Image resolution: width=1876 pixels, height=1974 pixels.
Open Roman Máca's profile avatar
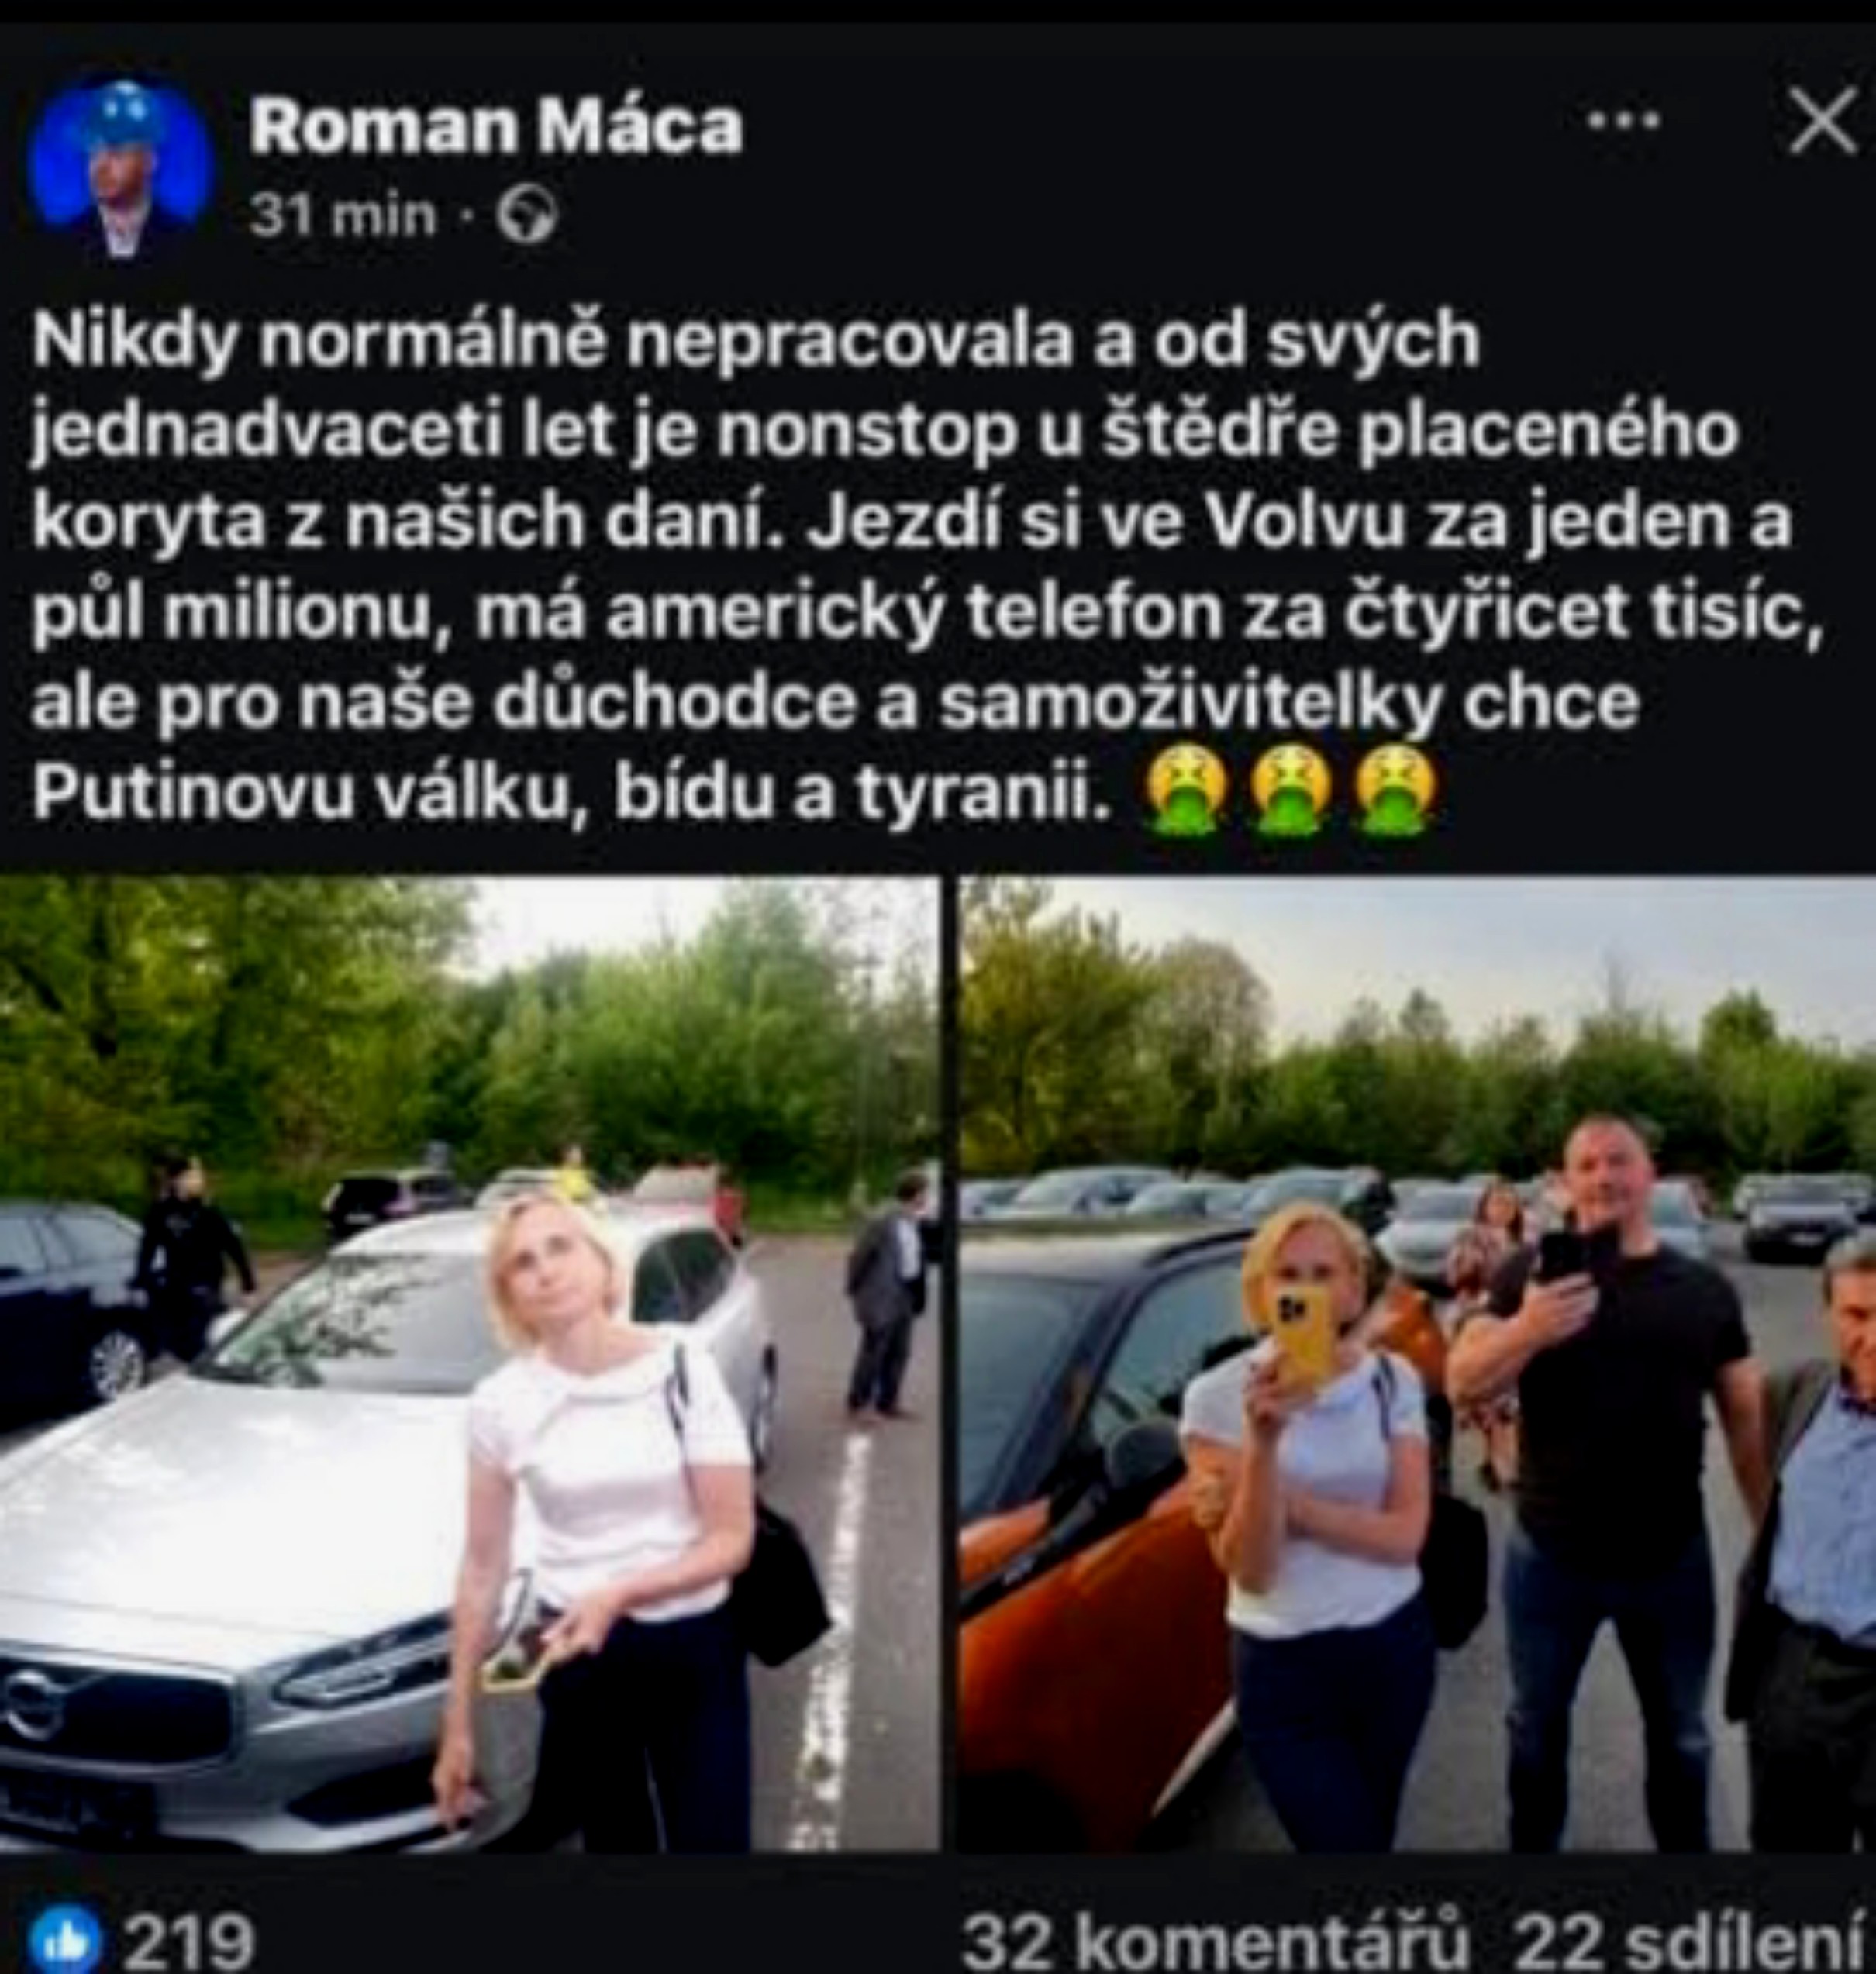coord(120,168)
